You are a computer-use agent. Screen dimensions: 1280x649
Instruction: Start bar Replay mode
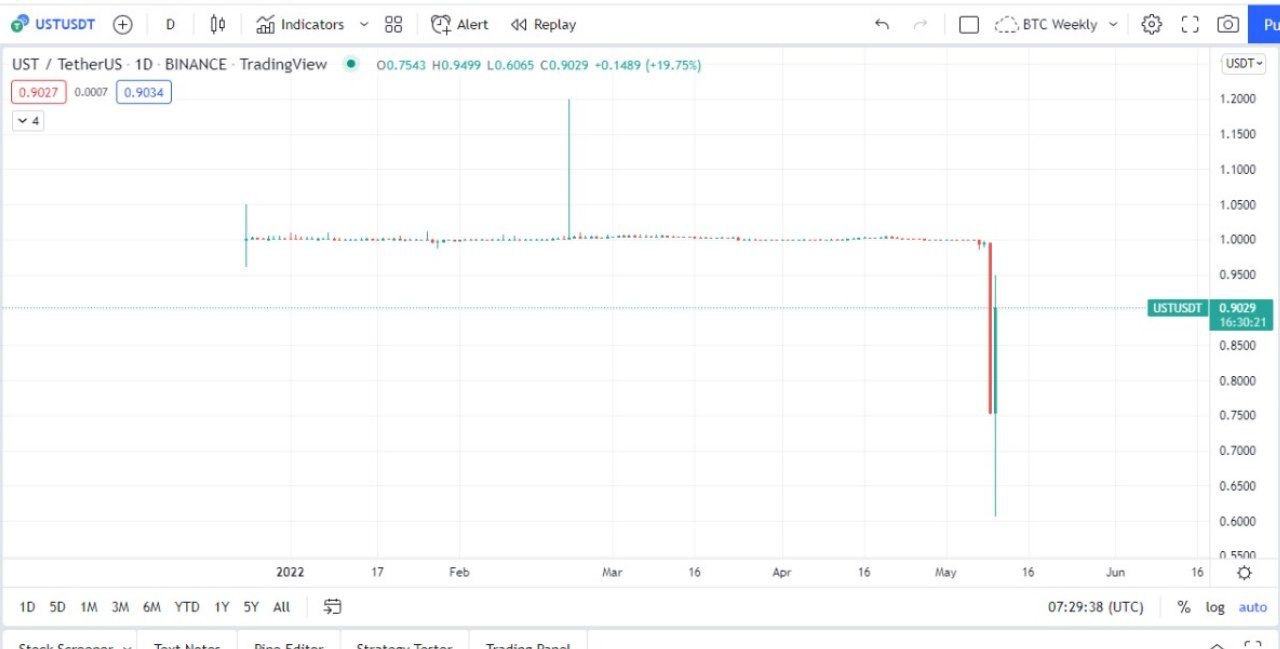[543, 24]
